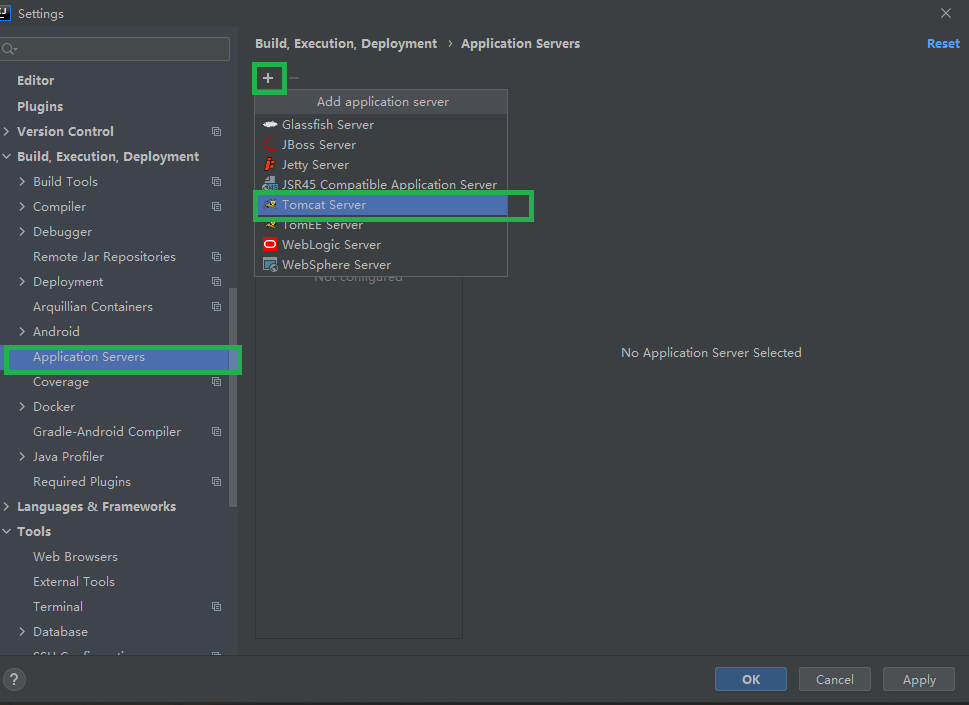Open the Editor settings category
Image resolution: width=969 pixels, height=705 pixels.
35,80
